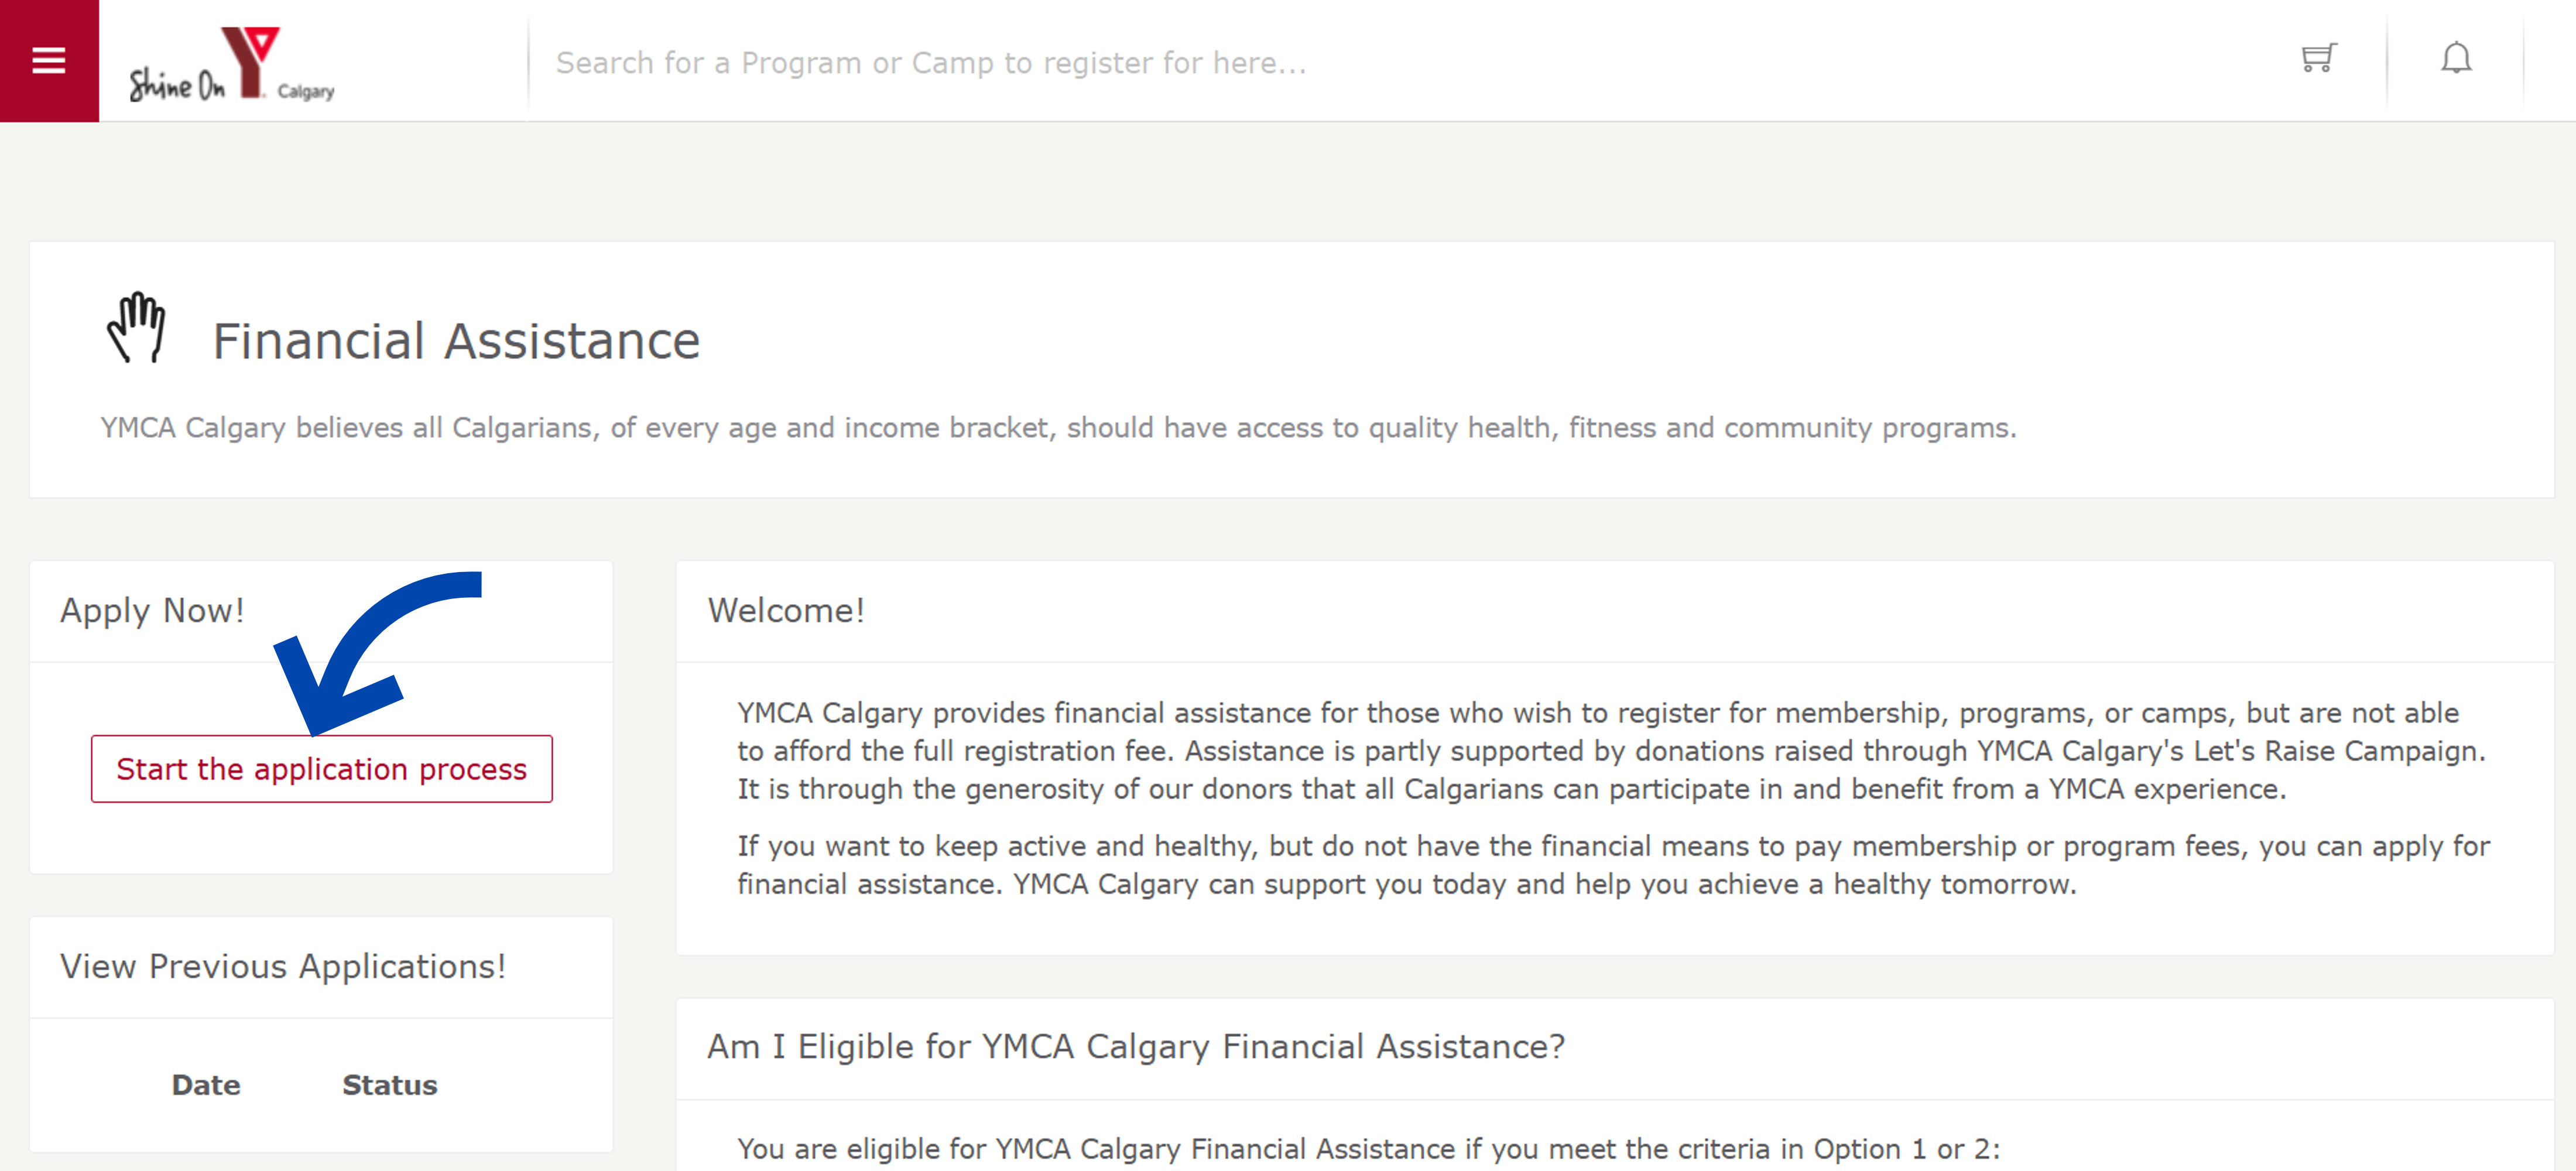Screen dimensions: 2576x1171
Task: Click the Am I Eligible panel heading
Action: click(1135, 1047)
